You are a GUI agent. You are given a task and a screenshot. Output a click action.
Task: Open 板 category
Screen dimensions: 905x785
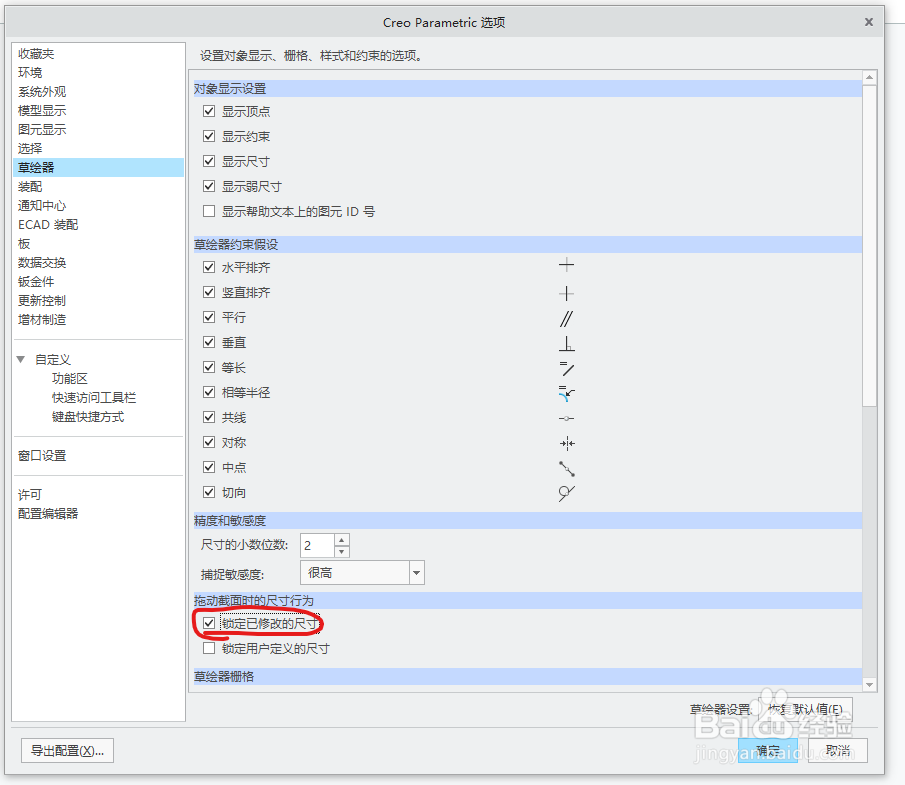tap(24, 244)
